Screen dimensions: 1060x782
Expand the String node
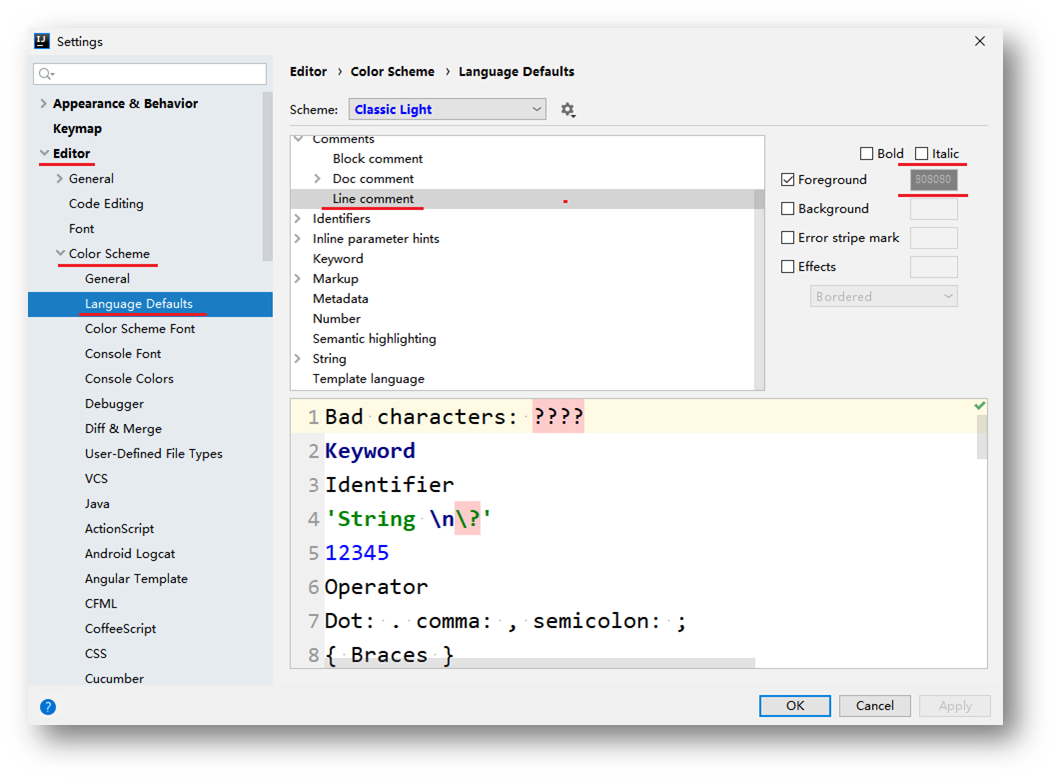297,359
